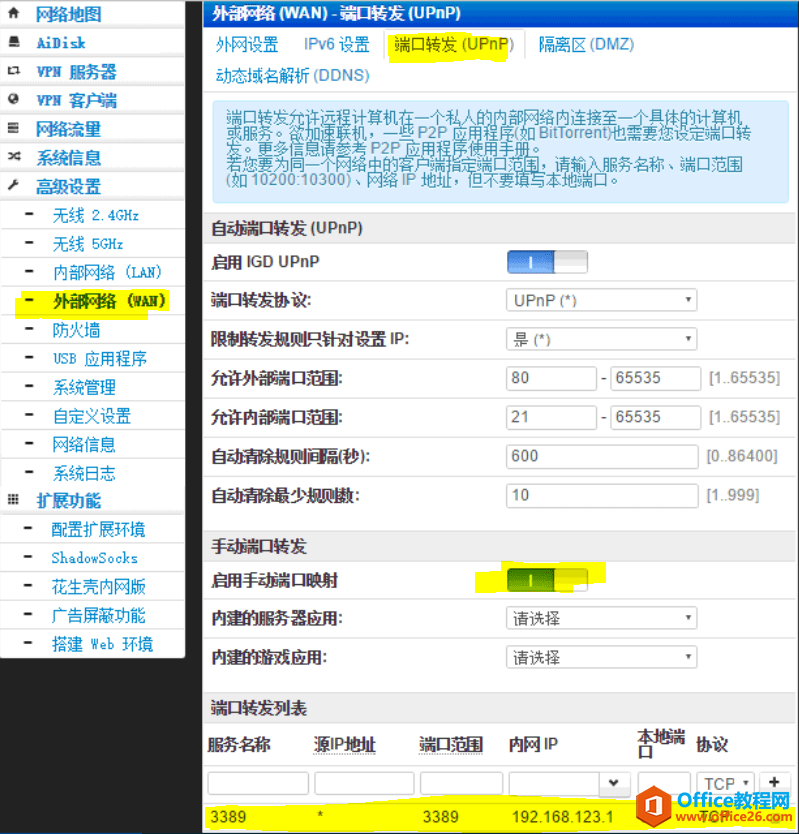Viewport: 799px width, 834px height.
Task: Expand the 扩展功能 menu
Action: (x=68, y=501)
